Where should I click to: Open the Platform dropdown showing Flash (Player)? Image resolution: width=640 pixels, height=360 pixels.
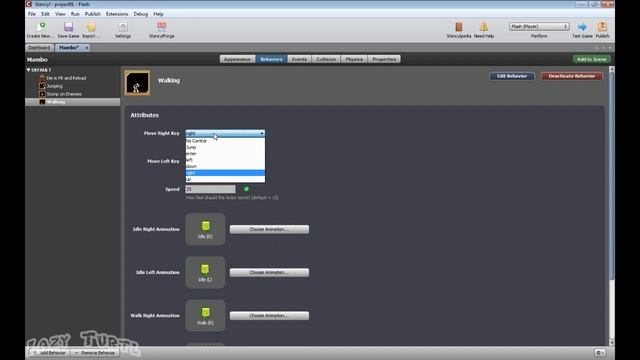click(x=539, y=27)
